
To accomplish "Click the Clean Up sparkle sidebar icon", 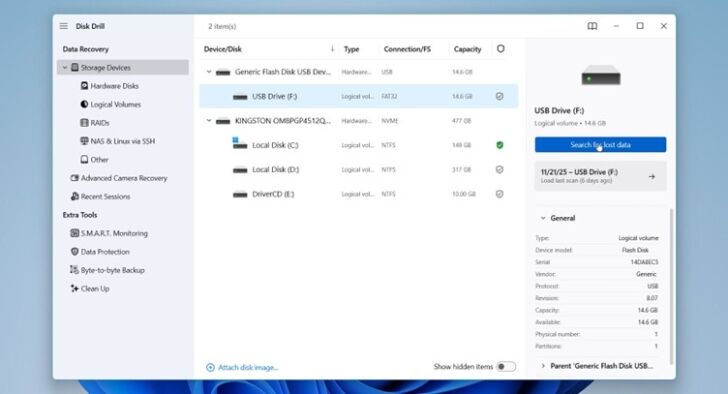I will pyautogui.click(x=74, y=288).
